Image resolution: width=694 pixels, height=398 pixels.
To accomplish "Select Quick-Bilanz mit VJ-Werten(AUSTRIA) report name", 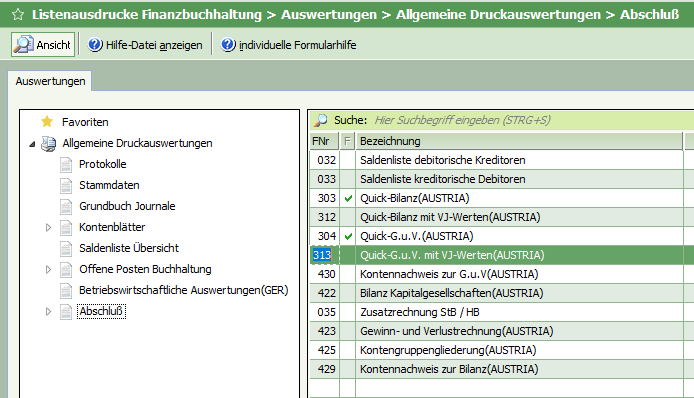I will [x=450, y=217].
